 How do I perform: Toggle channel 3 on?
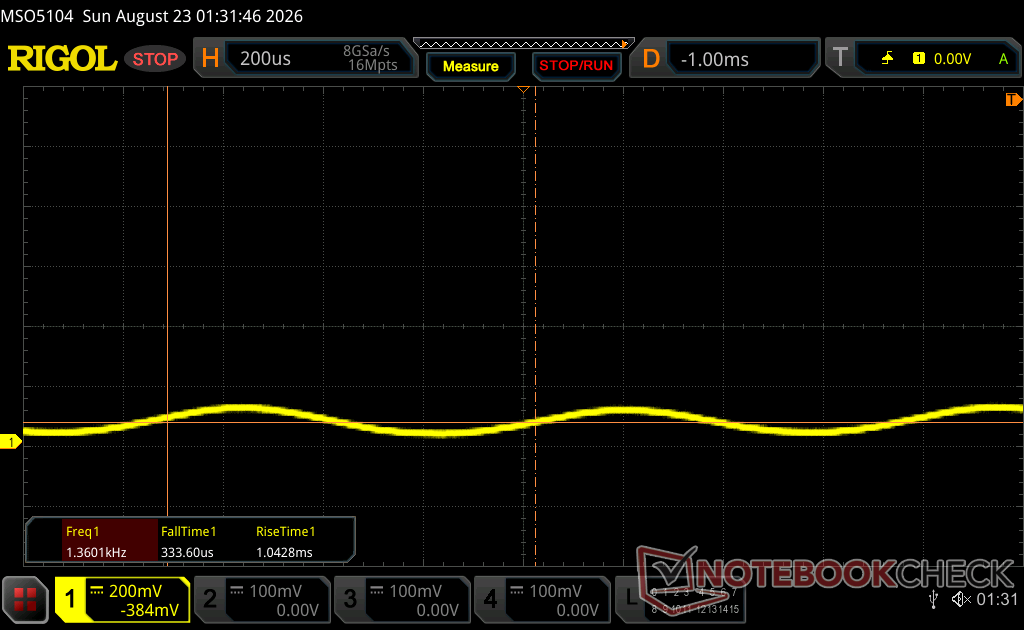coord(350,599)
